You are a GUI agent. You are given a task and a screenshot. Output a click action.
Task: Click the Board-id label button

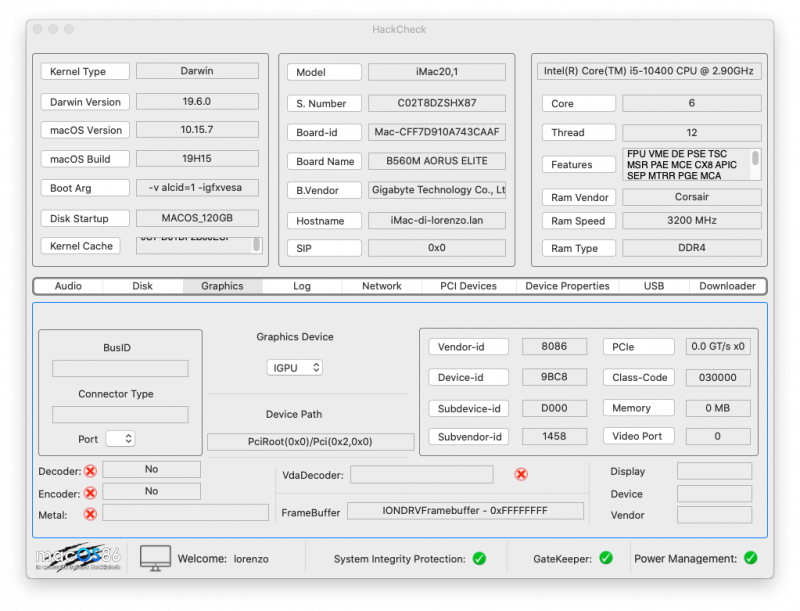tap(324, 132)
